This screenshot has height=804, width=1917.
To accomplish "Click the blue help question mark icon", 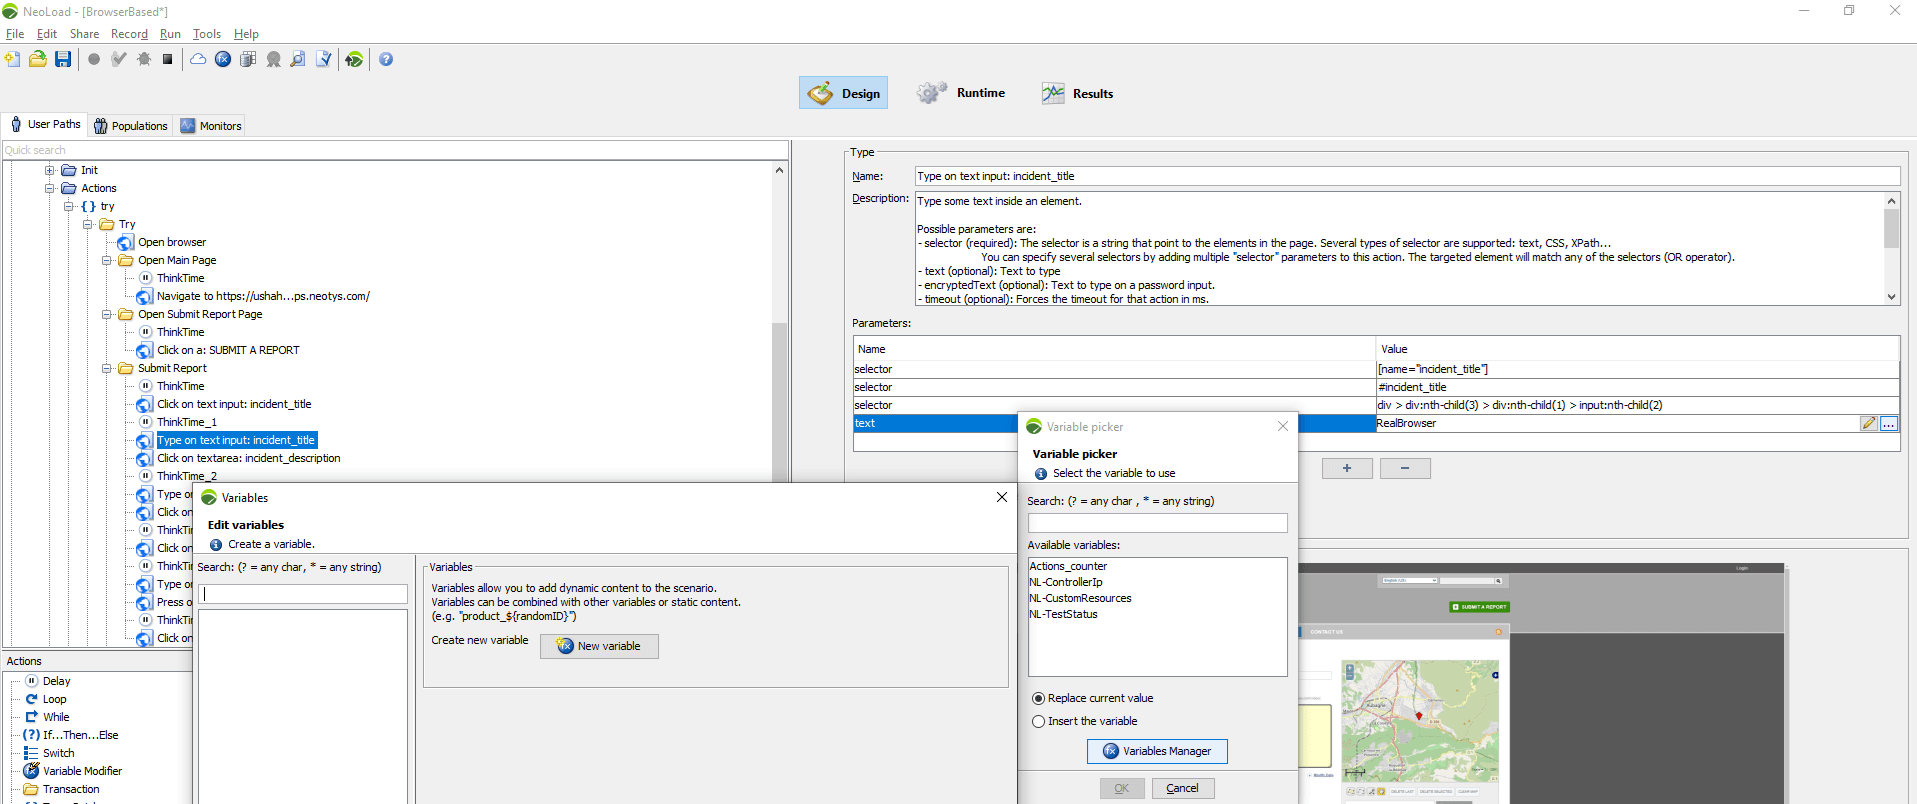I will click(x=386, y=59).
